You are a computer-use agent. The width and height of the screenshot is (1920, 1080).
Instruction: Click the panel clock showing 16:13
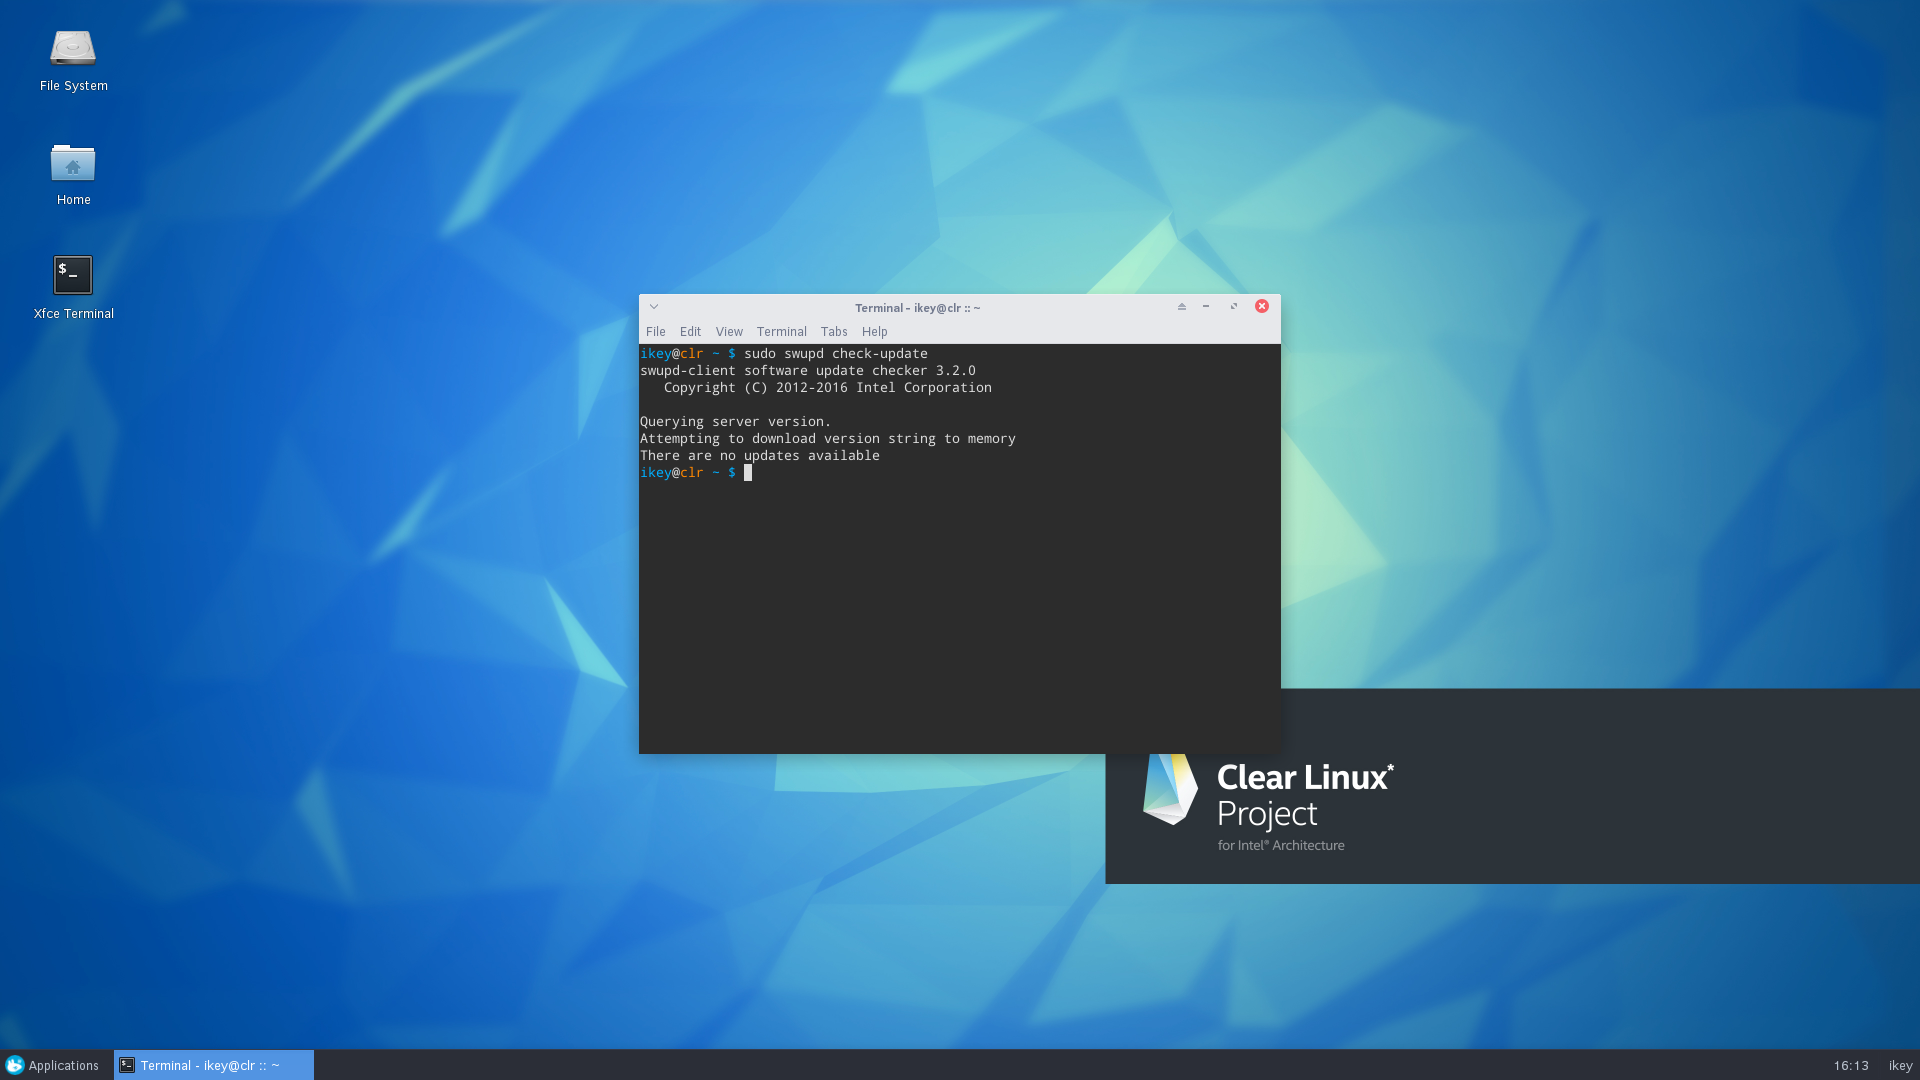[x=1851, y=1066]
